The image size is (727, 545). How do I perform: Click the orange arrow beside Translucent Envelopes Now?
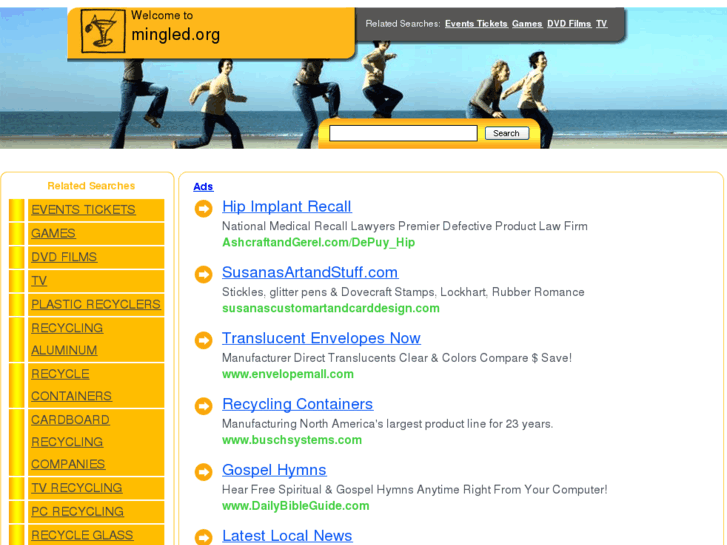pos(203,340)
